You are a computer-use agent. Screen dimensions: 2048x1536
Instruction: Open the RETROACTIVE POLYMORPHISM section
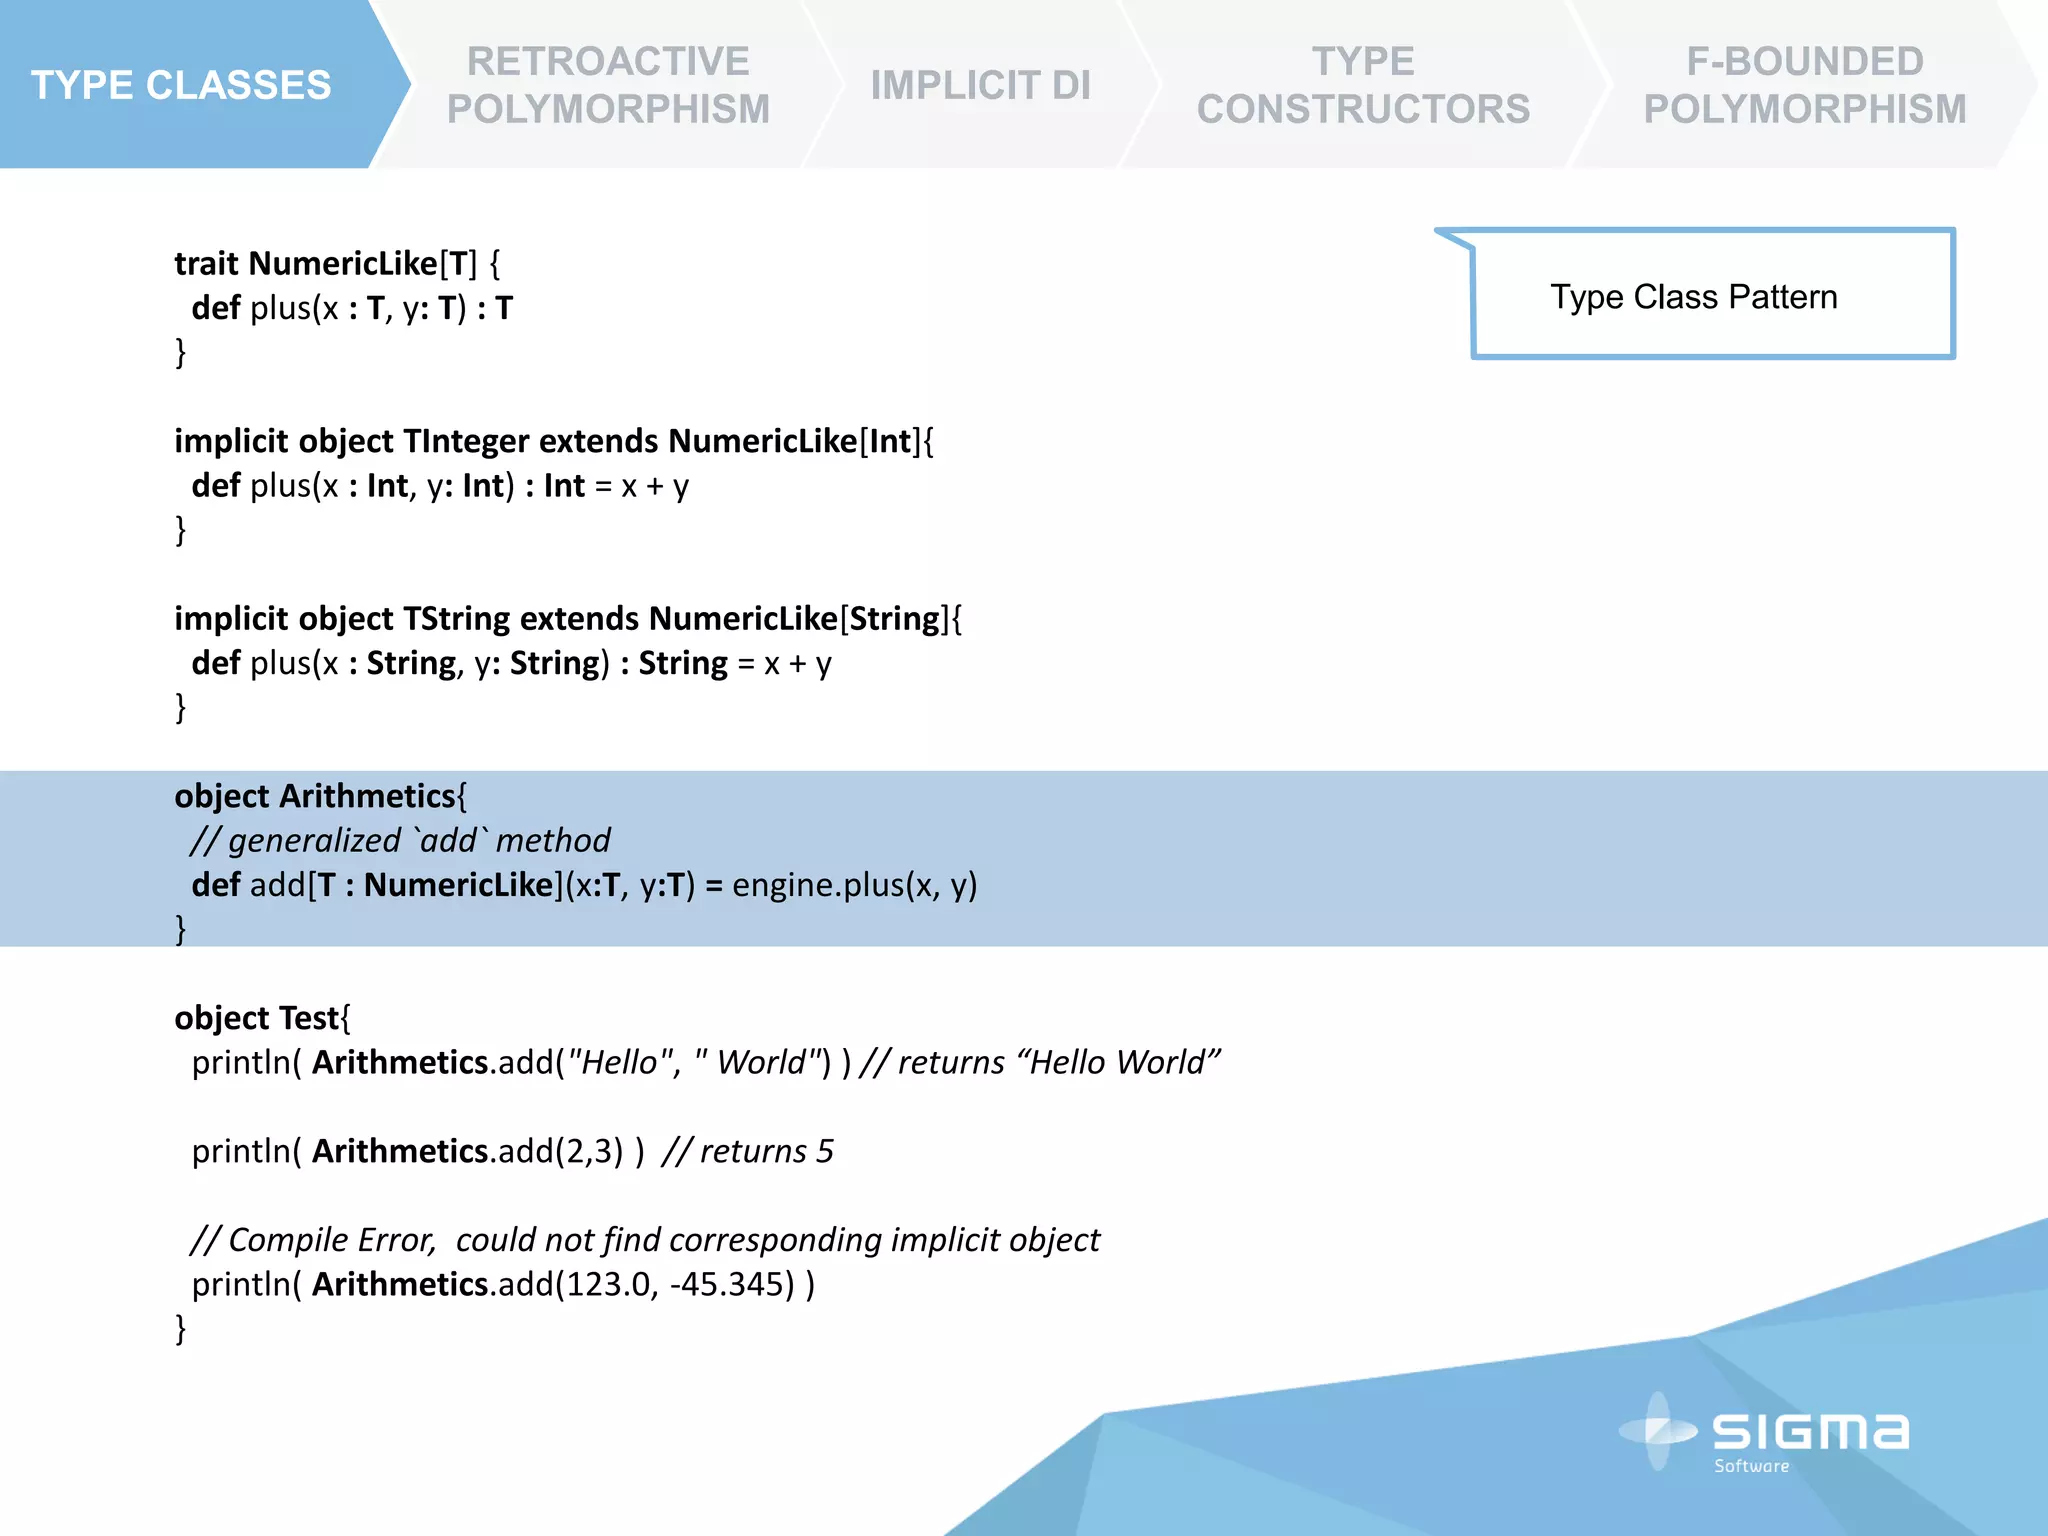pos(607,85)
